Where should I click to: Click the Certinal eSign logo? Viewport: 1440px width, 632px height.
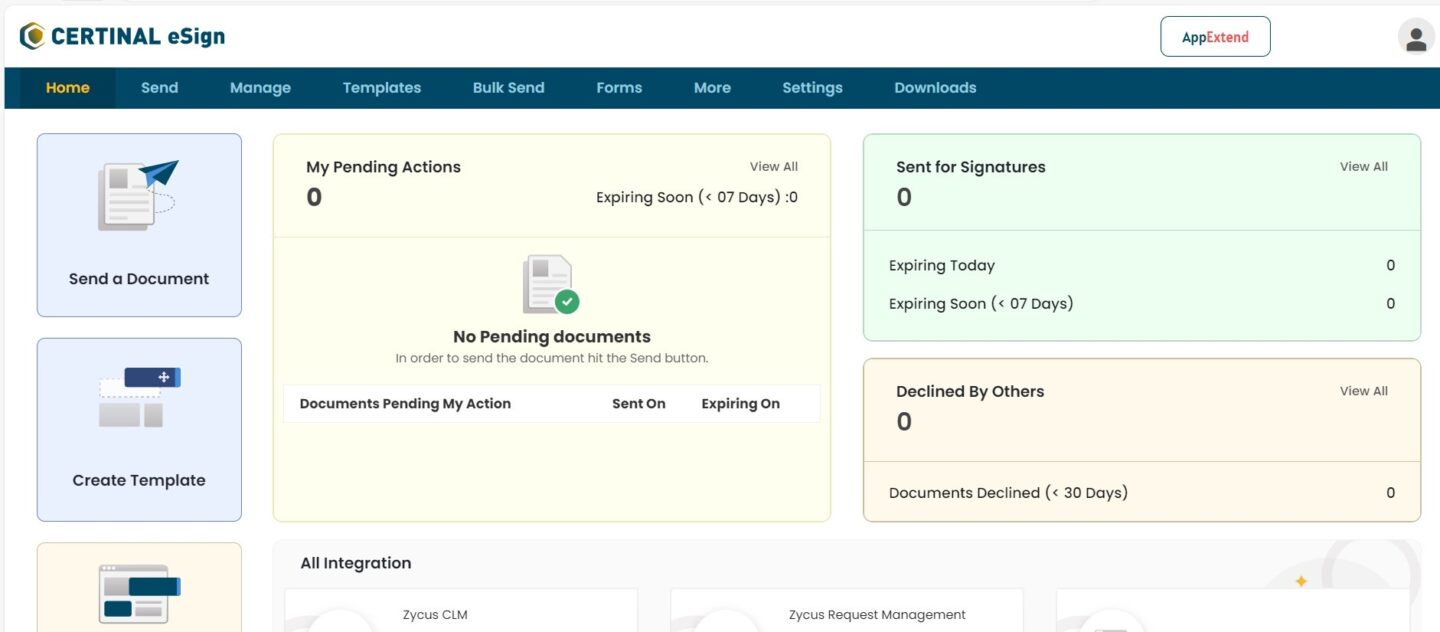tap(122, 37)
